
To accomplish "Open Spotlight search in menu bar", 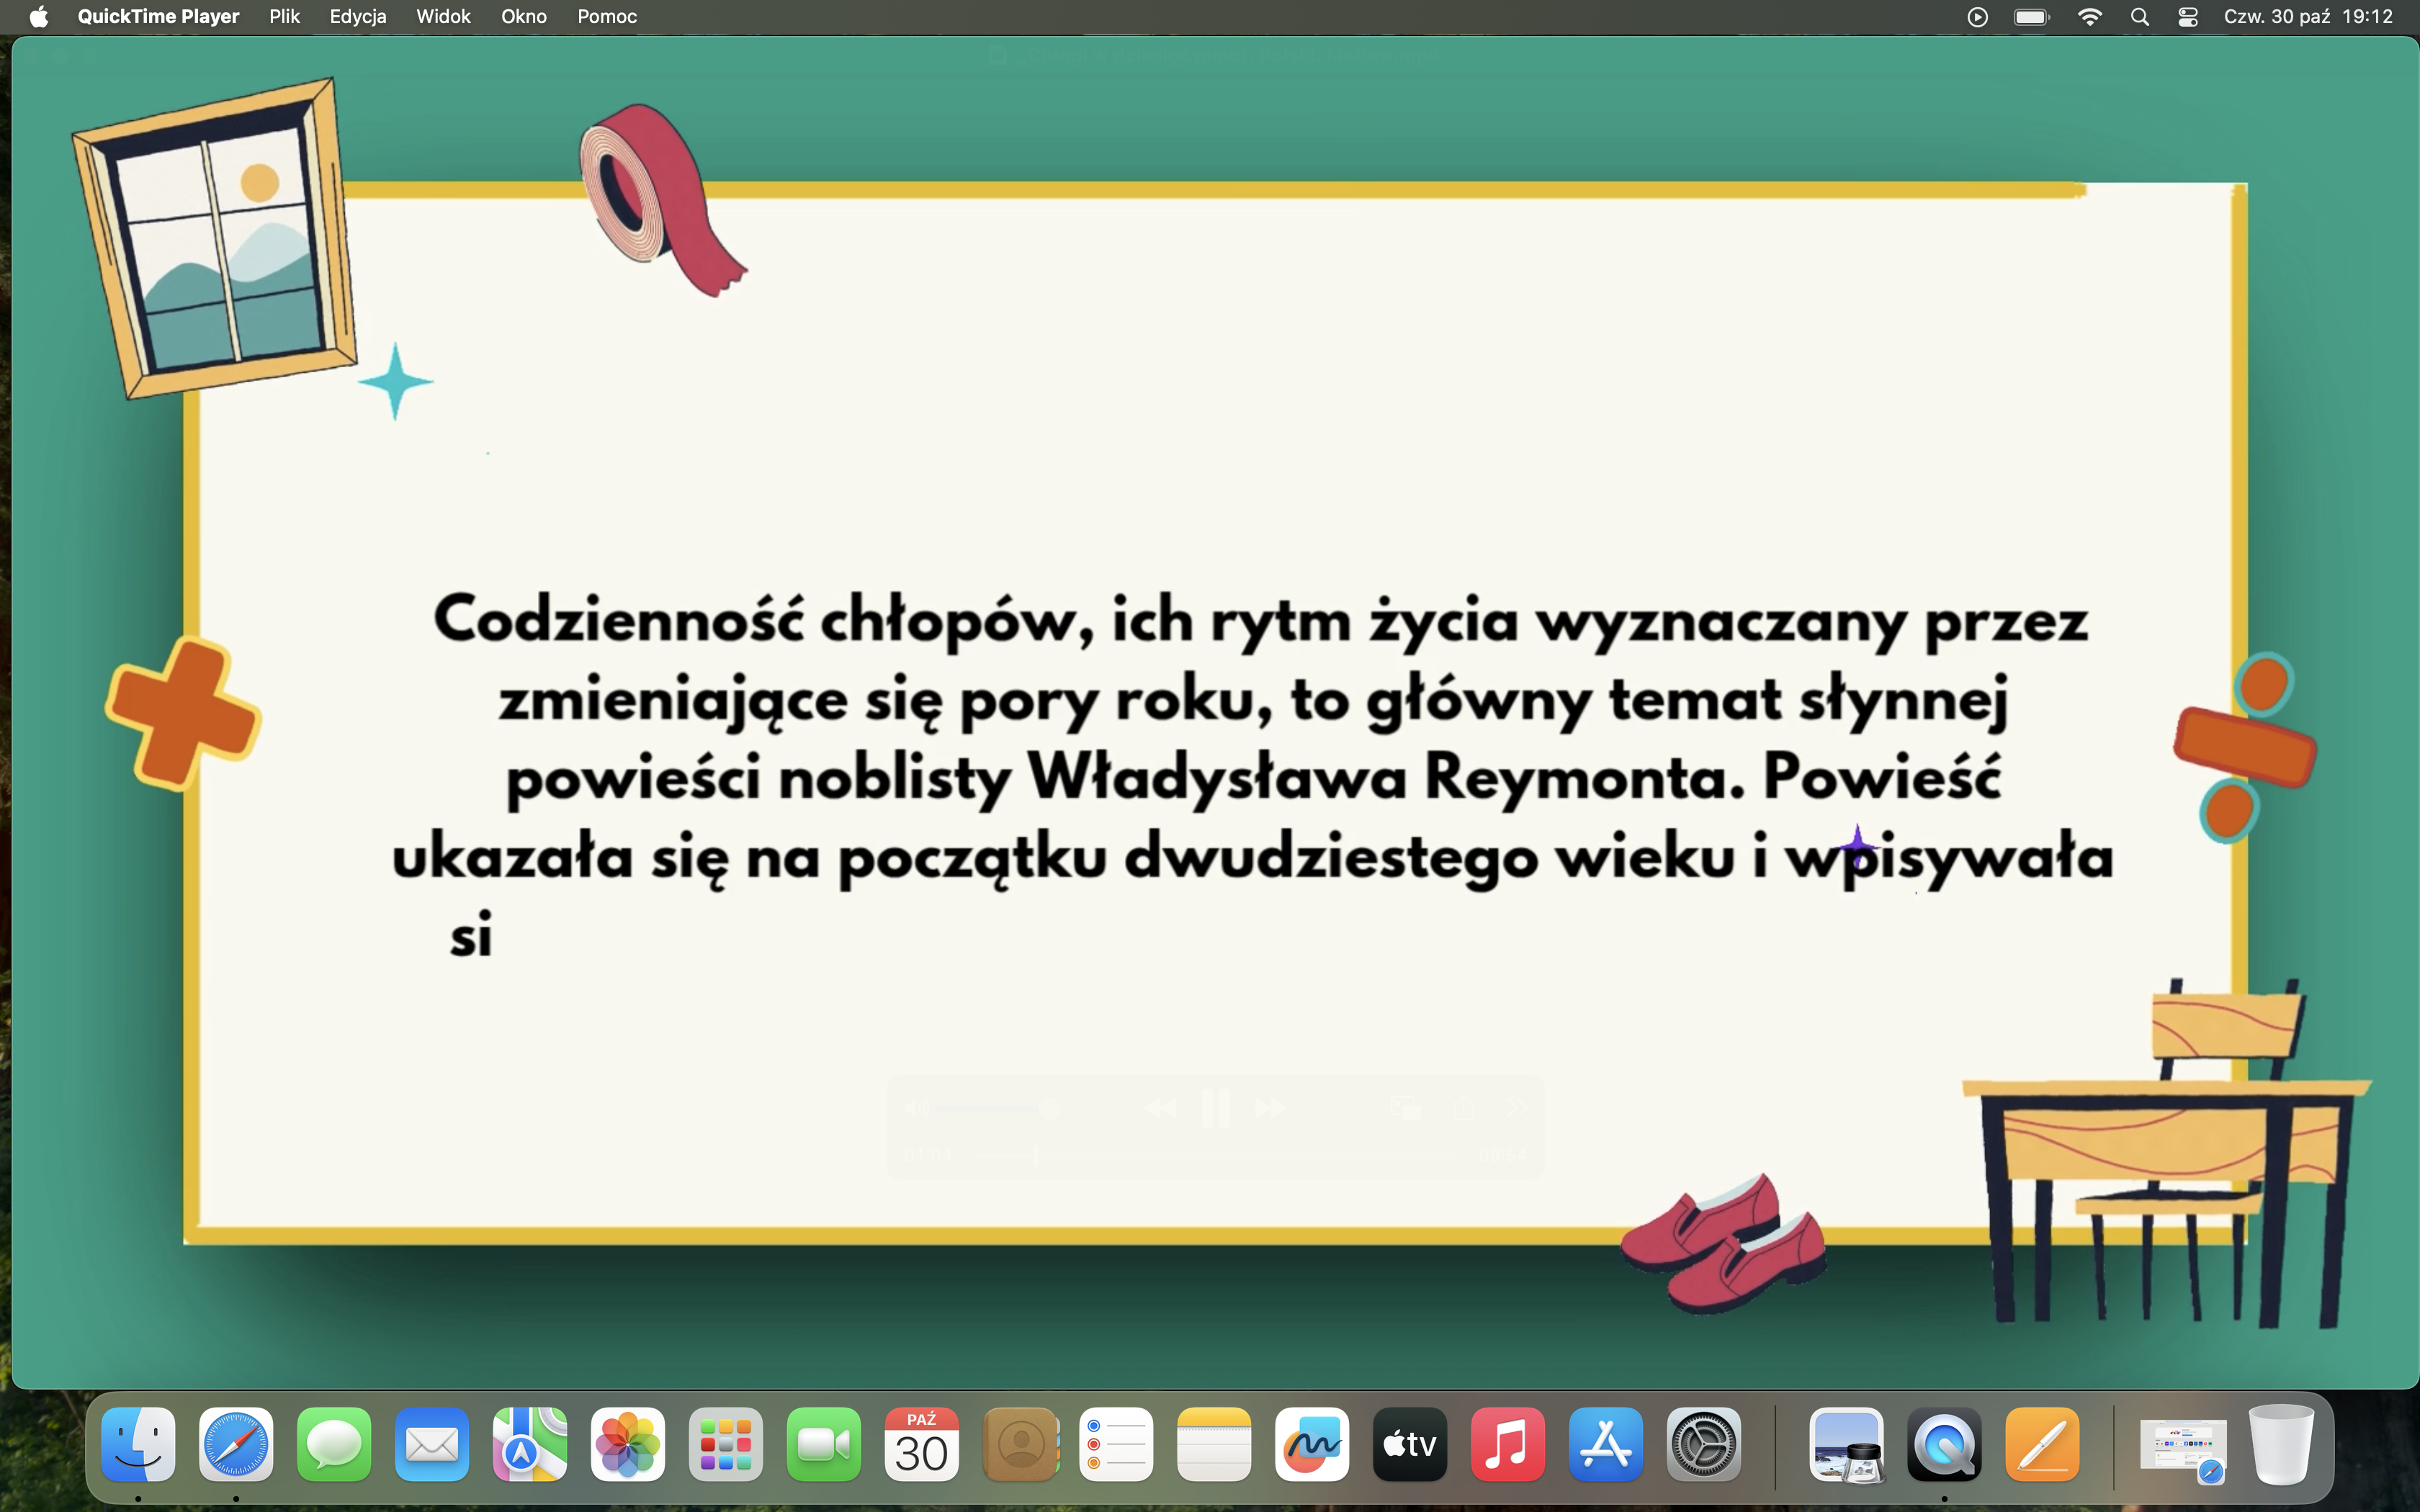I will 2139,16.
